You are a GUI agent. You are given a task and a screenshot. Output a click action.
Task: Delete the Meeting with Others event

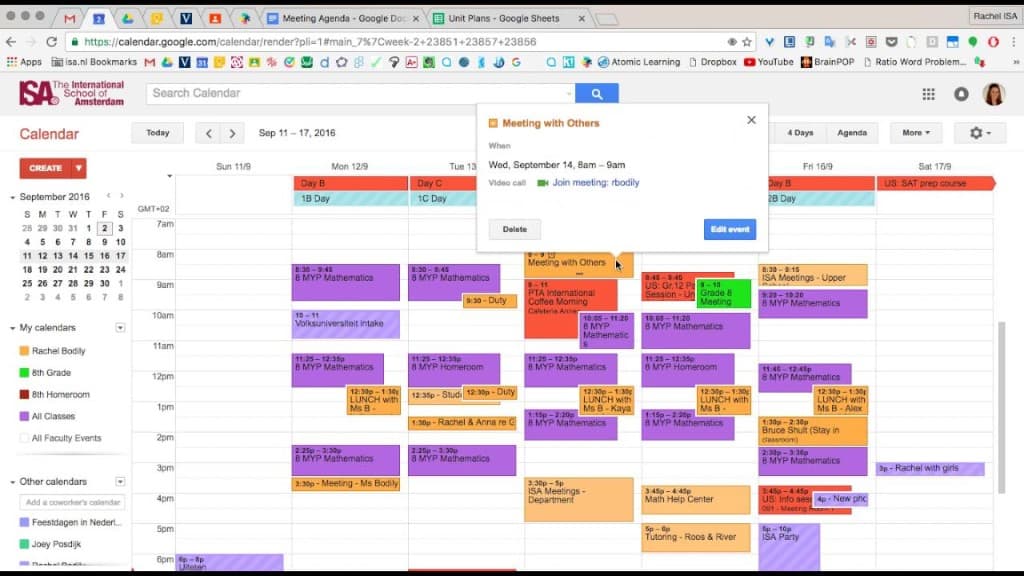(x=515, y=229)
